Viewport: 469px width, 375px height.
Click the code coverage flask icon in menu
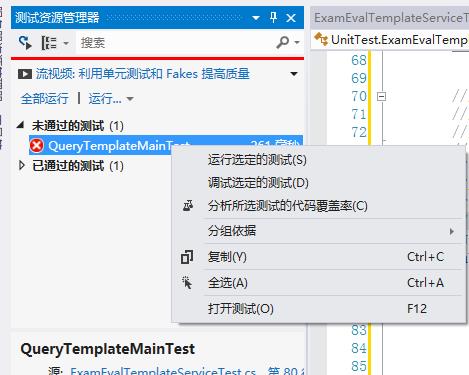(188, 206)
